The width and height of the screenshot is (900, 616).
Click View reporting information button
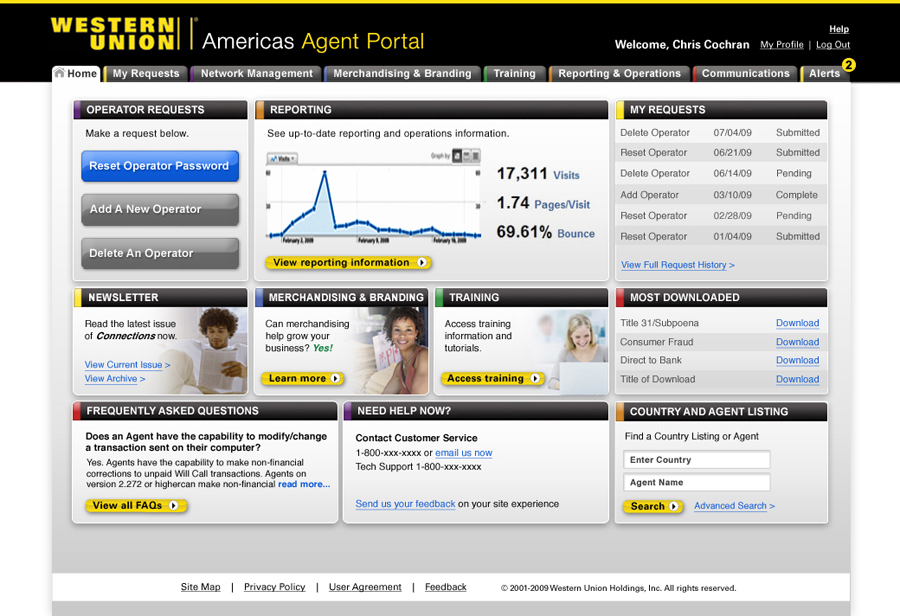click(x=348, y=262)
